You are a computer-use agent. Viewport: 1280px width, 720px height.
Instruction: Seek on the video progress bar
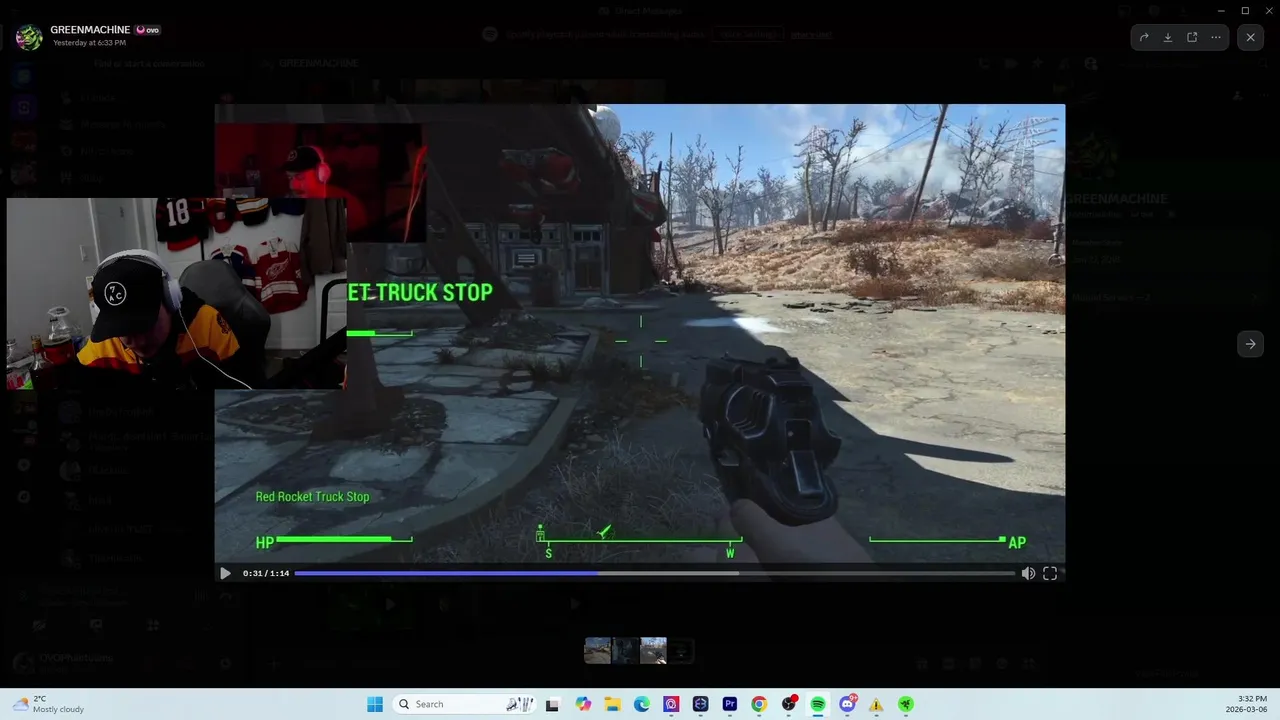click(x=654, y=573)
